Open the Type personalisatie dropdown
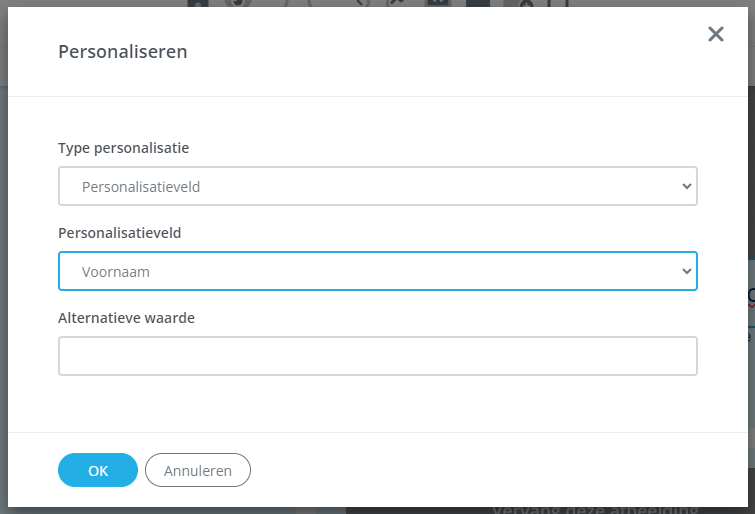755x514 pixels. [x=377, y=186]
